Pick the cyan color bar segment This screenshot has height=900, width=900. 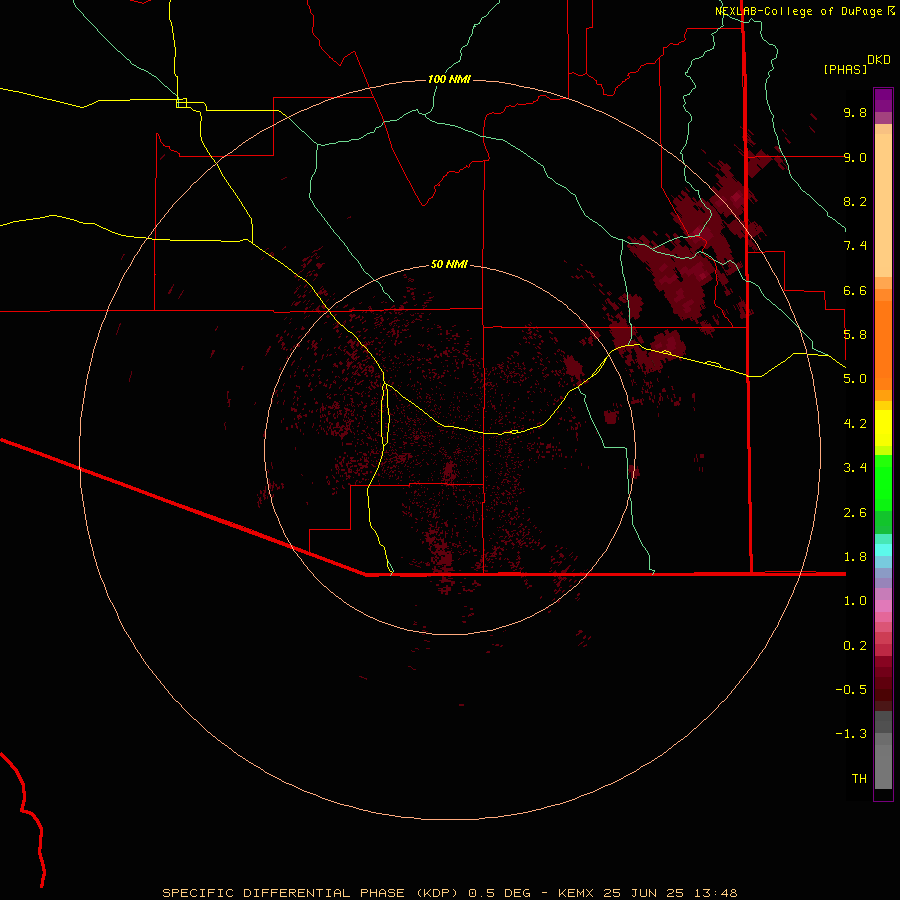pos(883,550)
